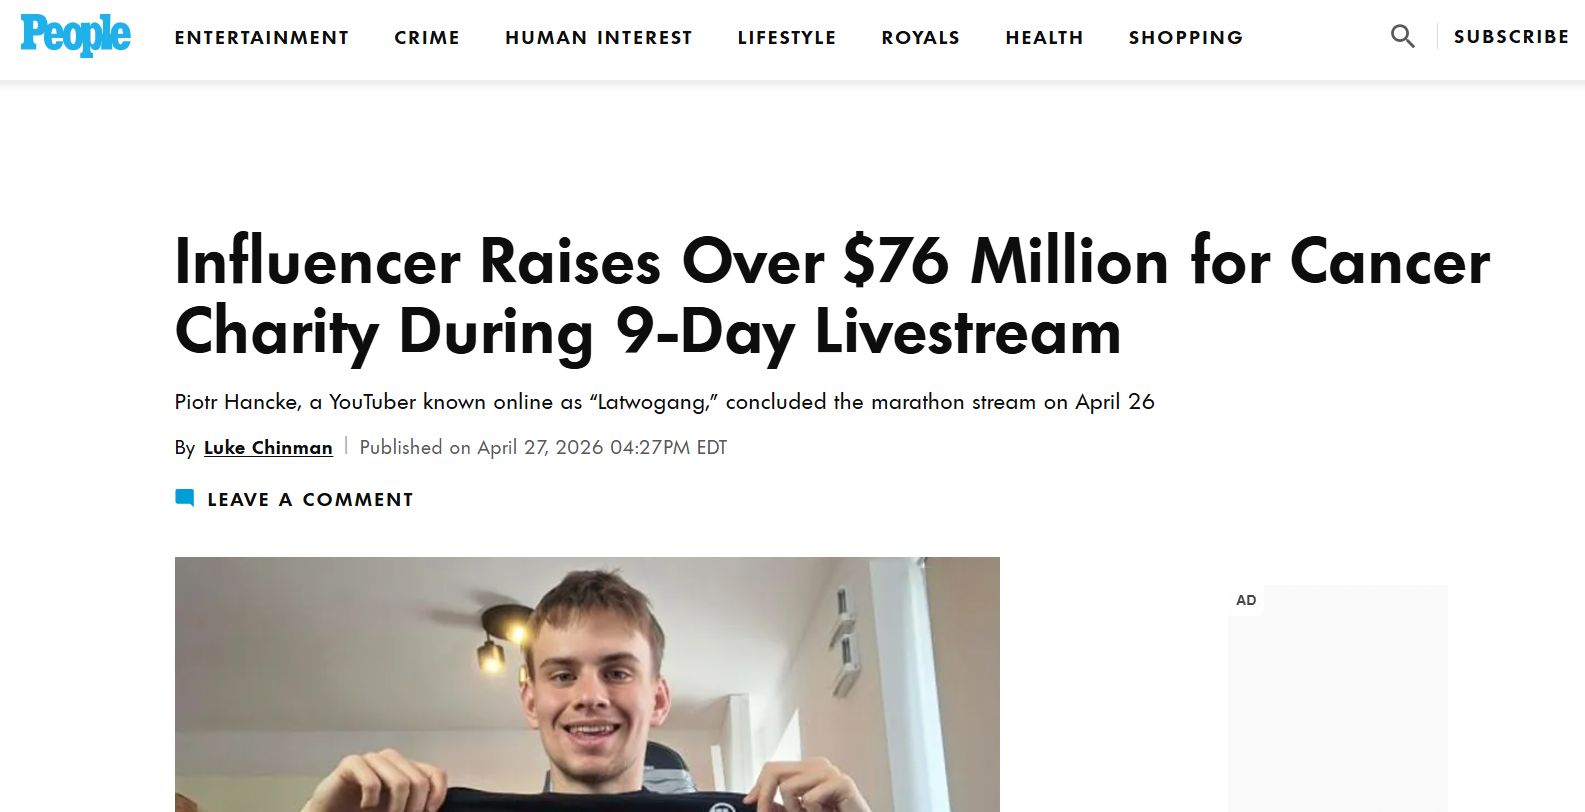The height and width of the screenshot is (812, 1585).
Task: Click the blue comment bubble icon
Action: (185, 498)
